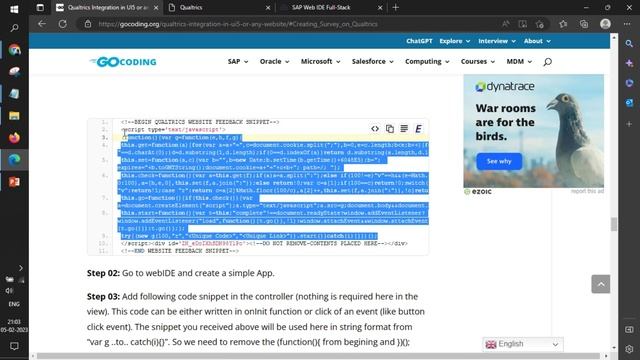This screenshot has width=640, height=360.
Task: Open Windows taskbar search
Action: point(14,28)
